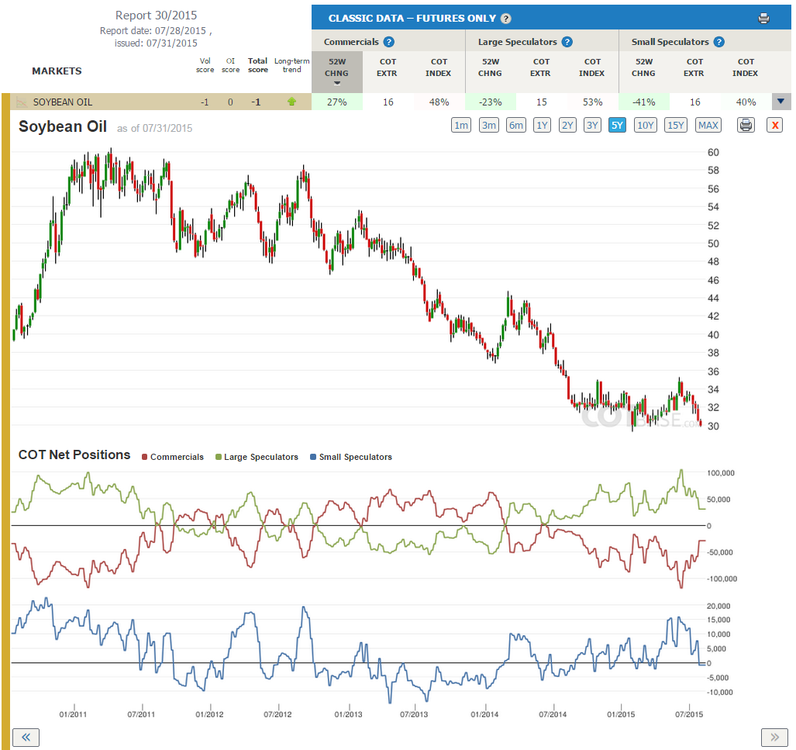Image resolution: width=796 pixels, height=750 pixels.
Task: Go to previous period with double-left arrow
Action: coord(25,737)
